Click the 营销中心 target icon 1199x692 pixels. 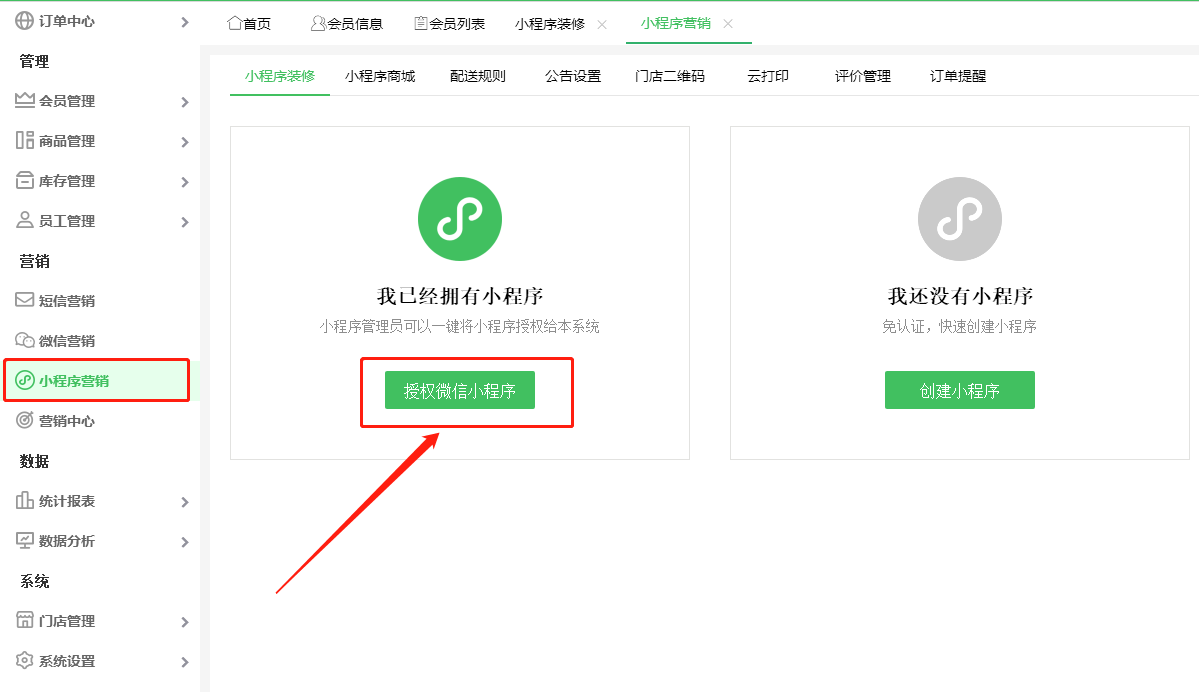tap(25, 421)
